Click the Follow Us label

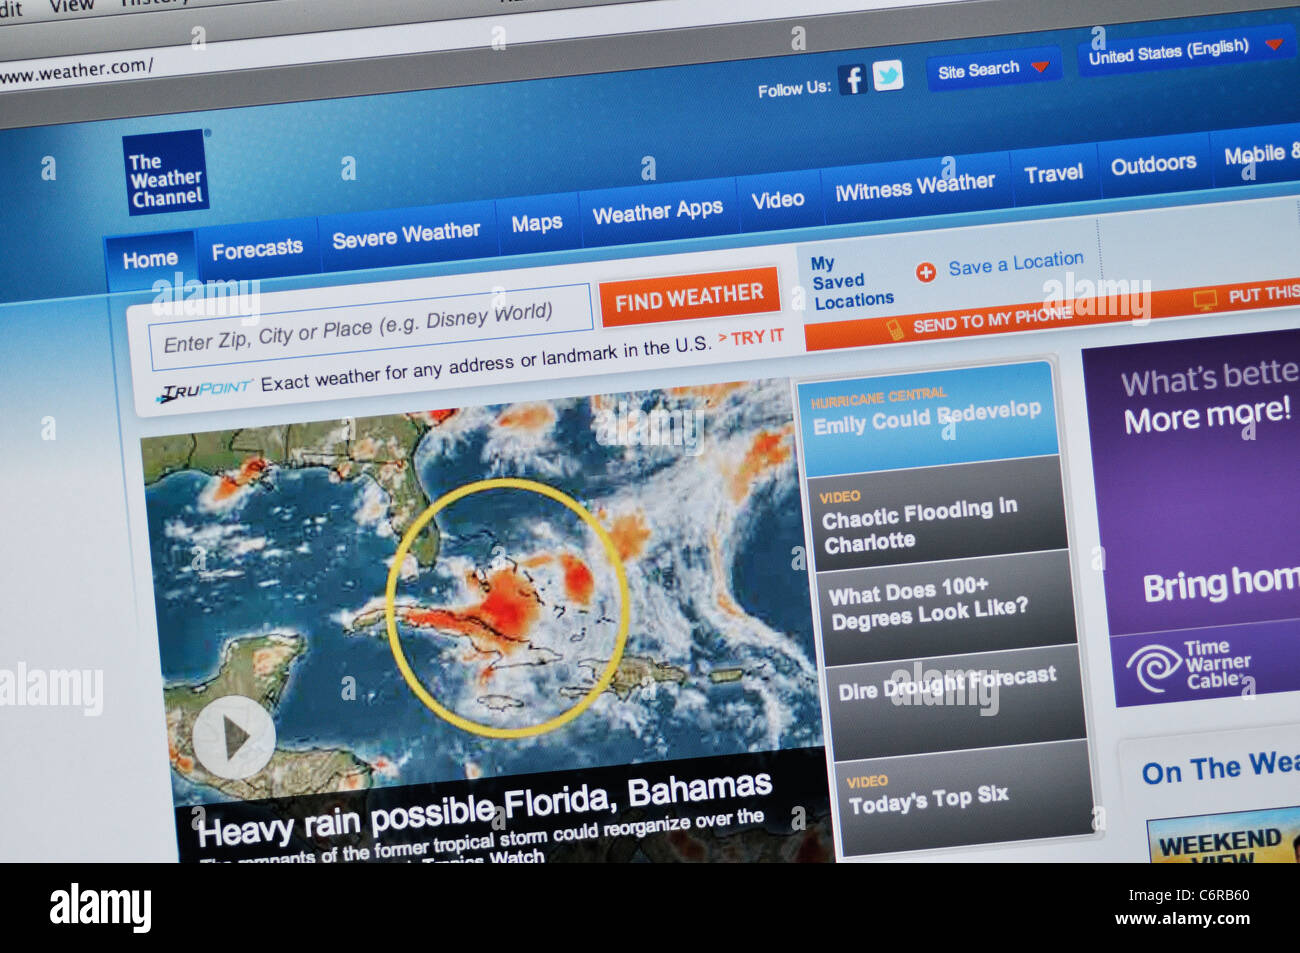794,89
